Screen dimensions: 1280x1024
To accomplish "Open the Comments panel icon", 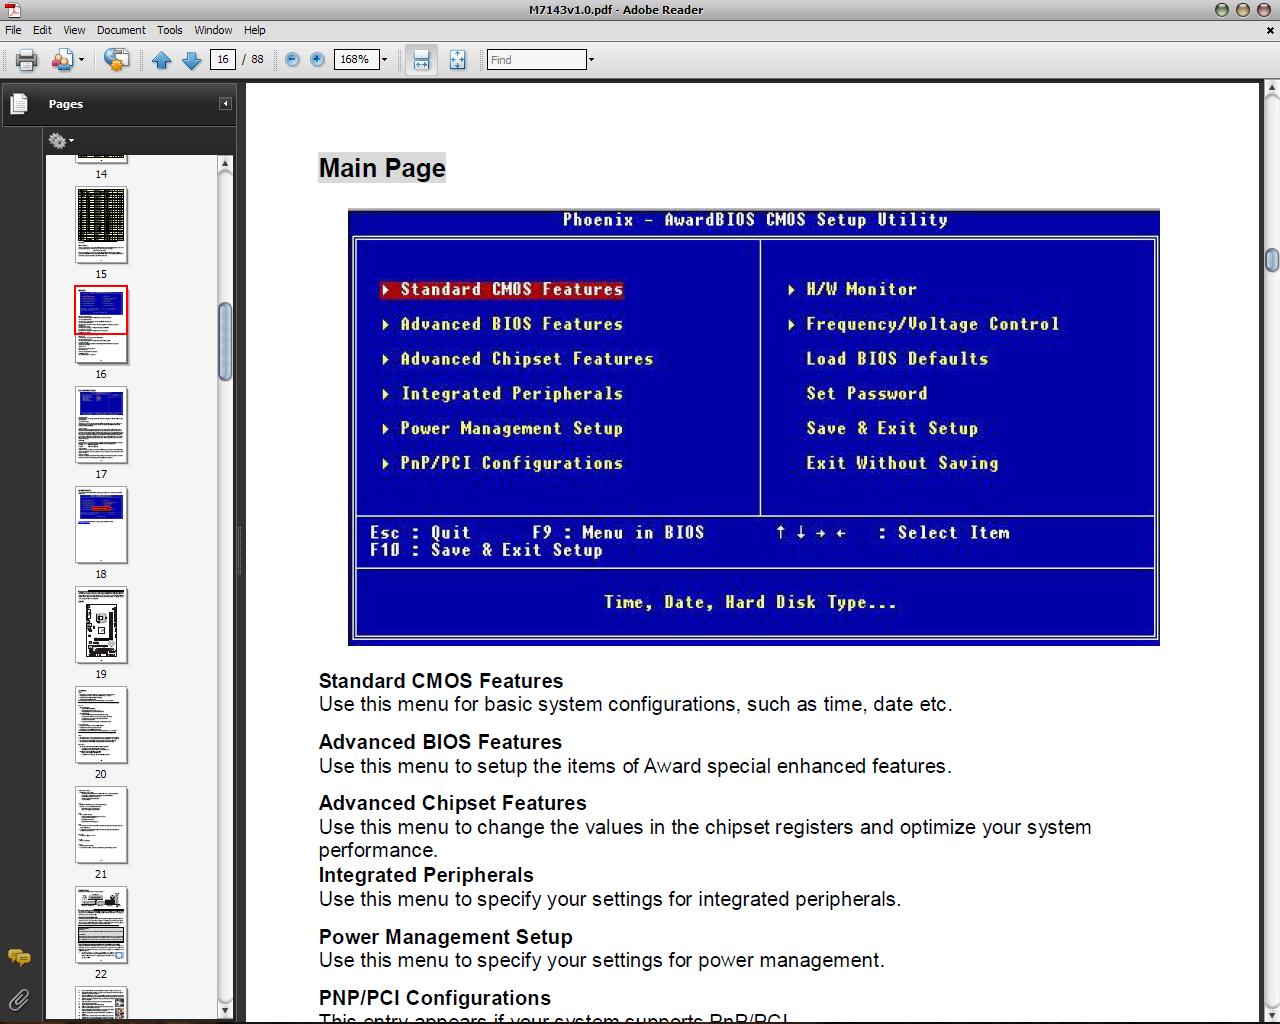I will tap(19, 957).
